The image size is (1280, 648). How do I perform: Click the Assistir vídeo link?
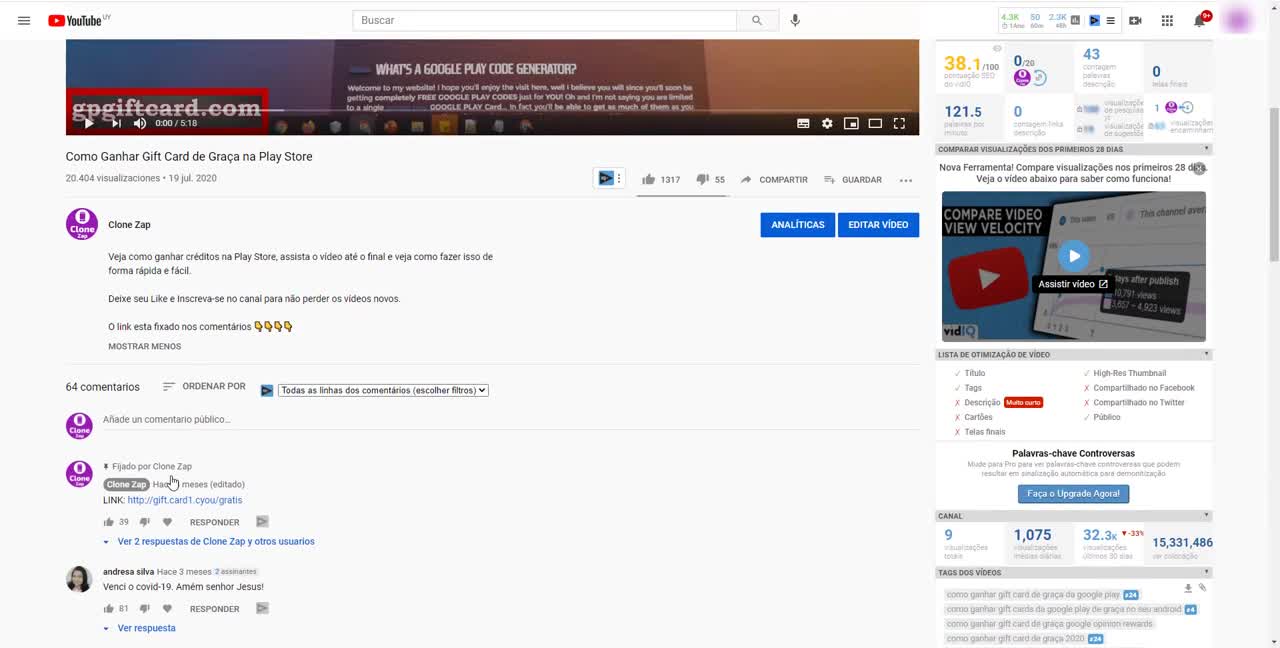click(1073, 284)
